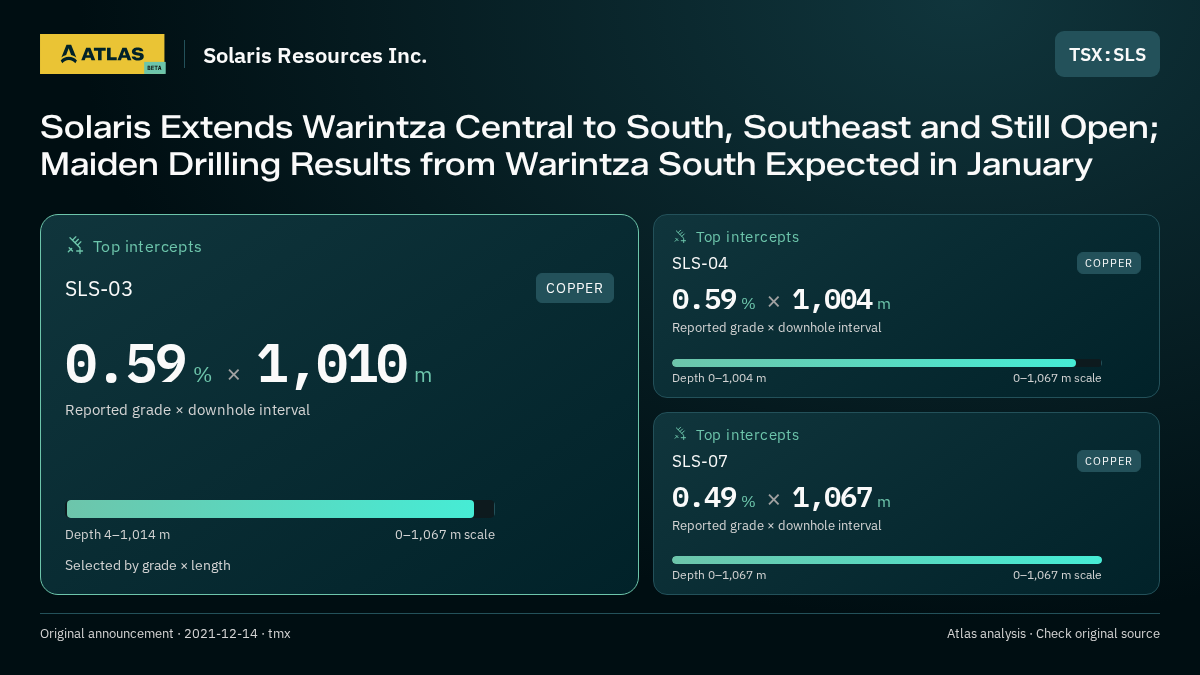1200x675 pixels.
Task: Click the SLS-07 hole label
Action: 700,461
